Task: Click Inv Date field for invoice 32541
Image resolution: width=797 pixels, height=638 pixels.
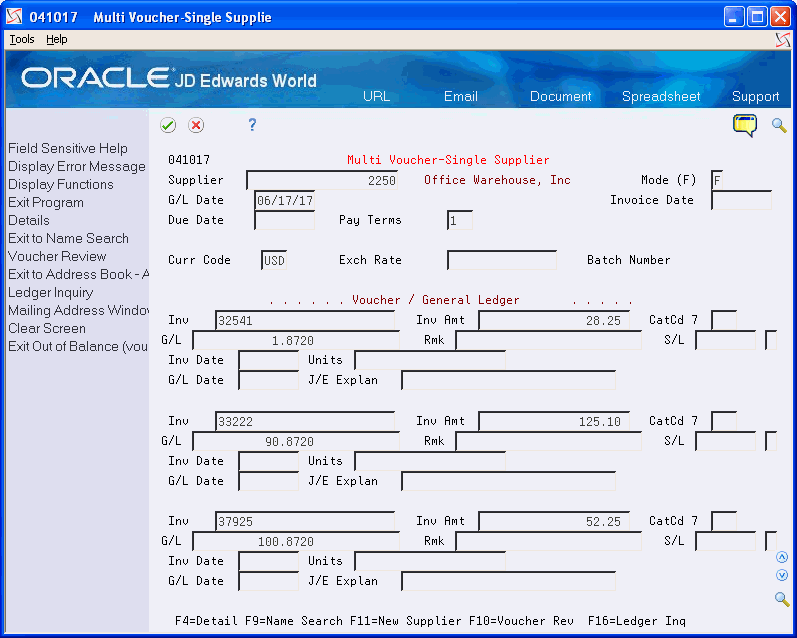Action: (268, 361)
